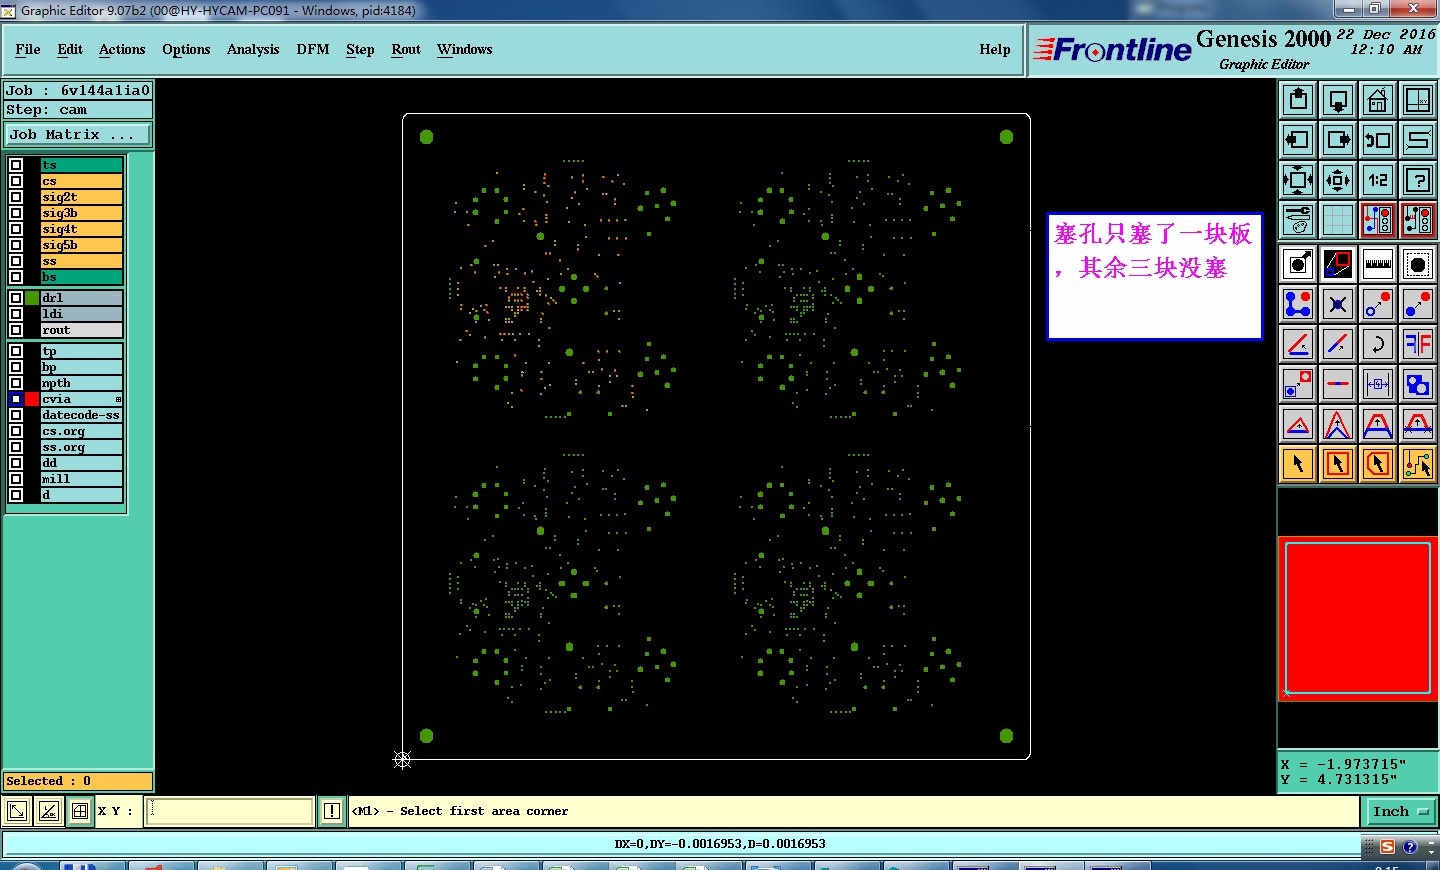Select the cs.org layer name
The width and height of the screenshot is (1440, 870).
coord(81,431)
